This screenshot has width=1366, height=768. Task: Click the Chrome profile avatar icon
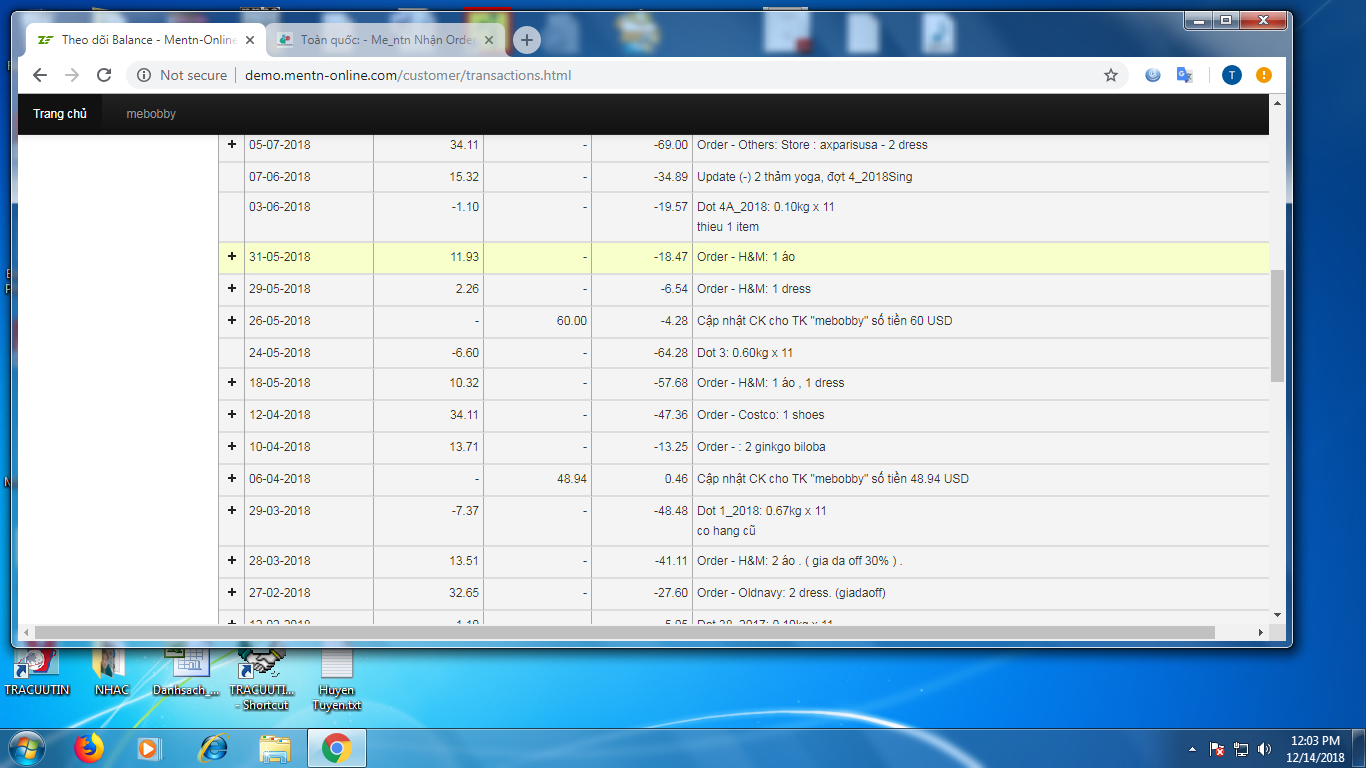coord(1232,75)
